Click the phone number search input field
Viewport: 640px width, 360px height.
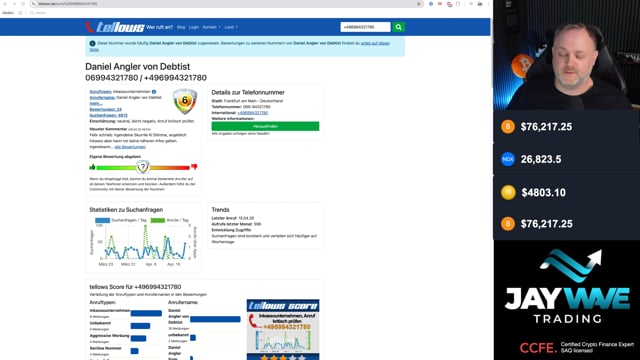[x=365, y=27]
